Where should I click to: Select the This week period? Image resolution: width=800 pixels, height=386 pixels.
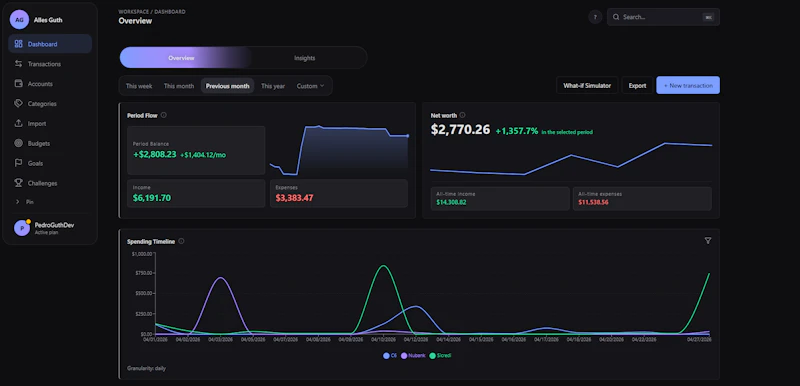pyautogui.click(x=139, y=86)
